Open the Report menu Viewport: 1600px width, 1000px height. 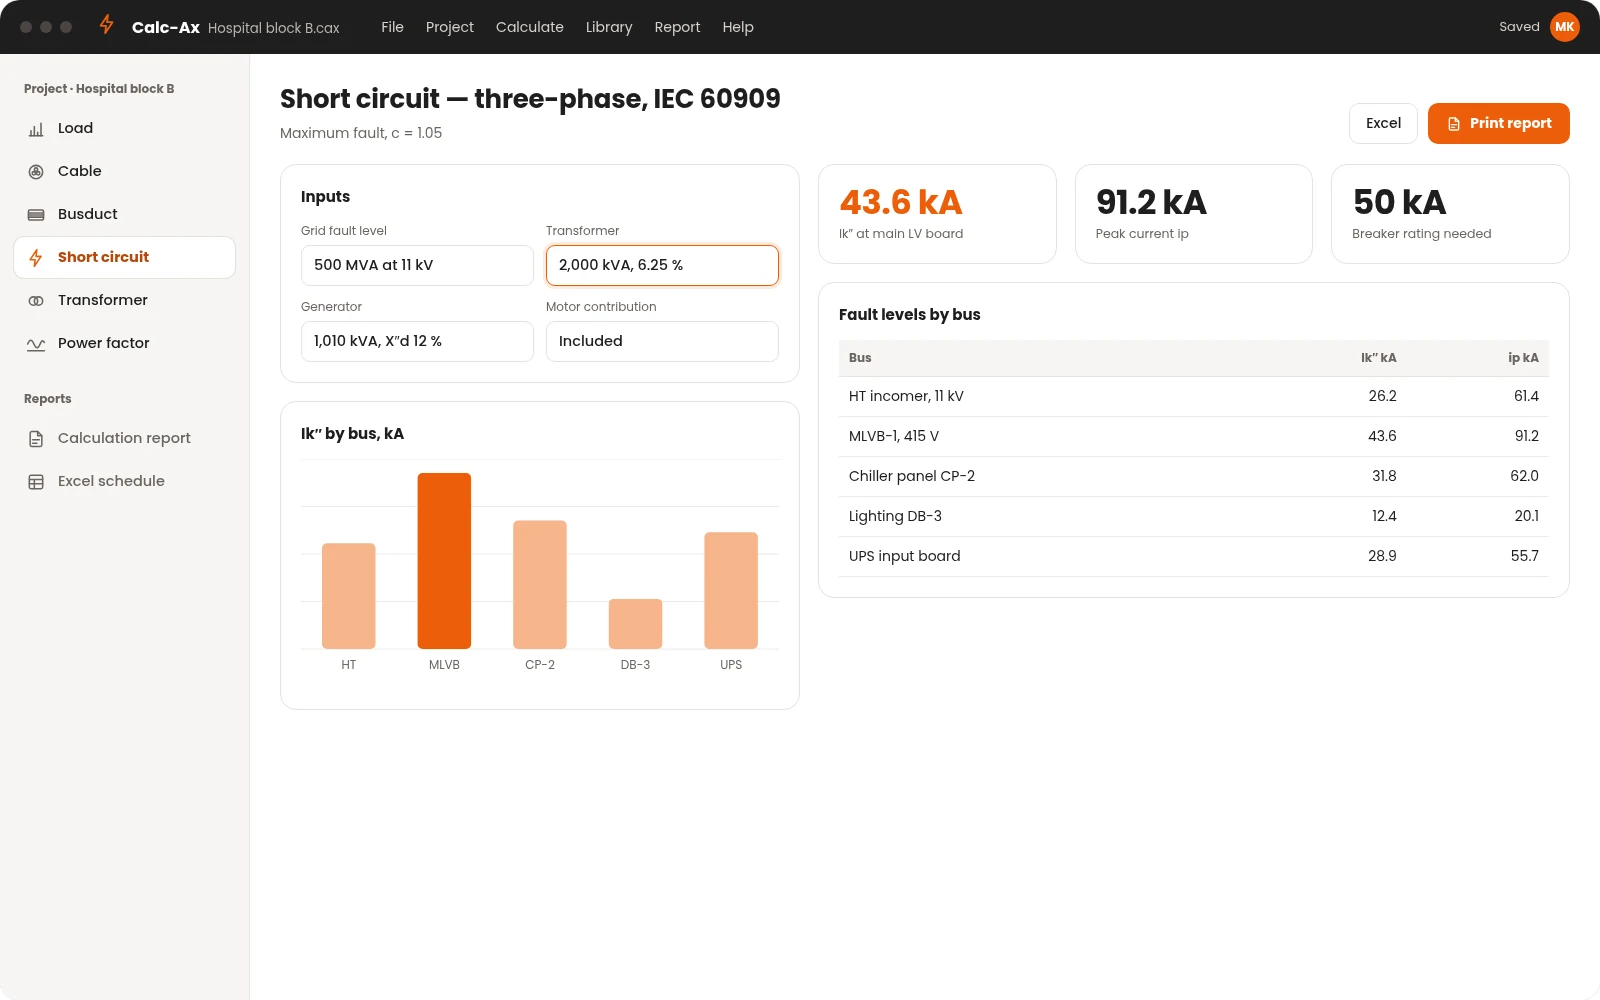tap(677, 27)
